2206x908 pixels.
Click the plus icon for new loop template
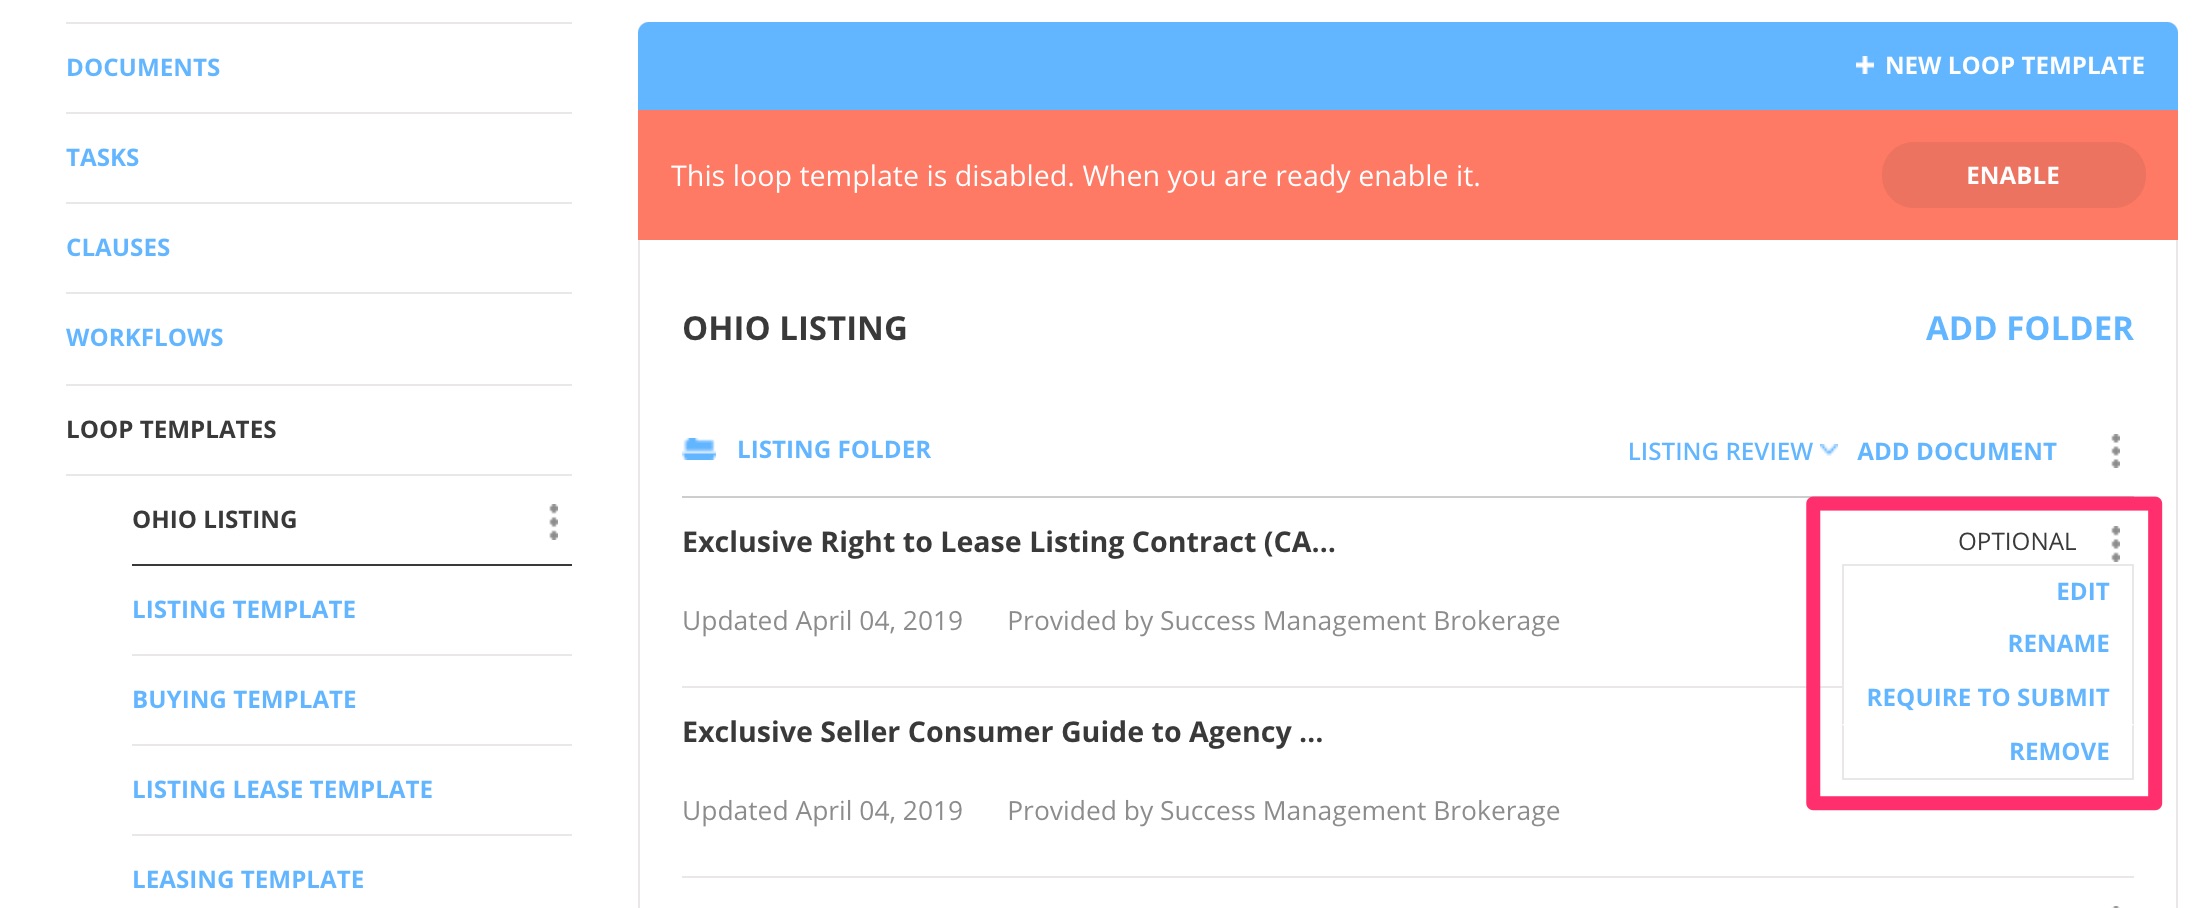pyautogui.click(x=1864, y=66)
